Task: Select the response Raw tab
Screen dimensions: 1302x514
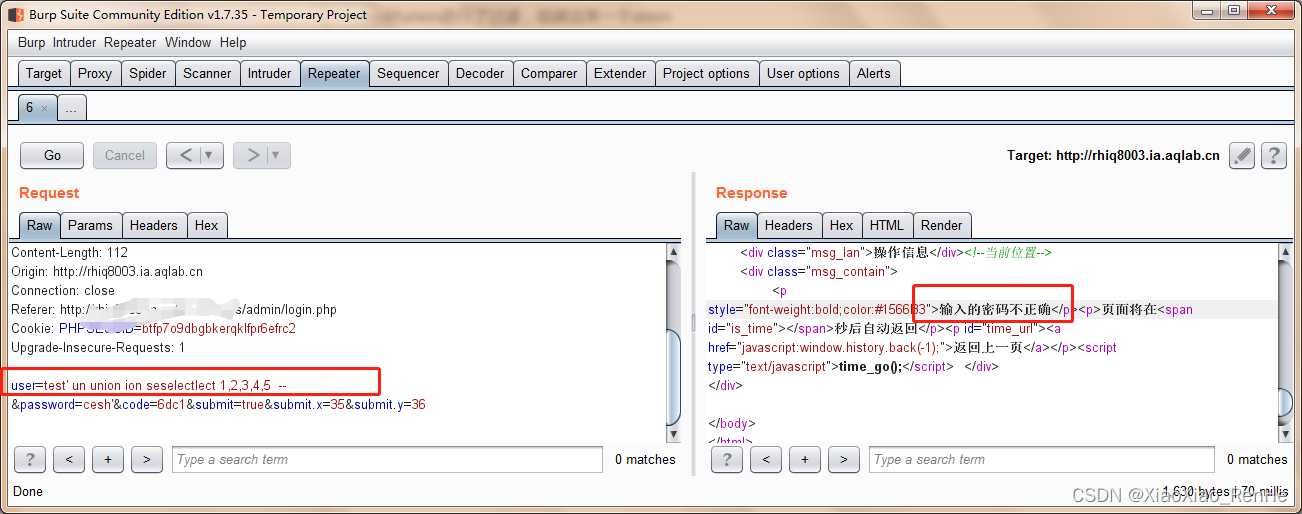Action: [x=736, y=225]
